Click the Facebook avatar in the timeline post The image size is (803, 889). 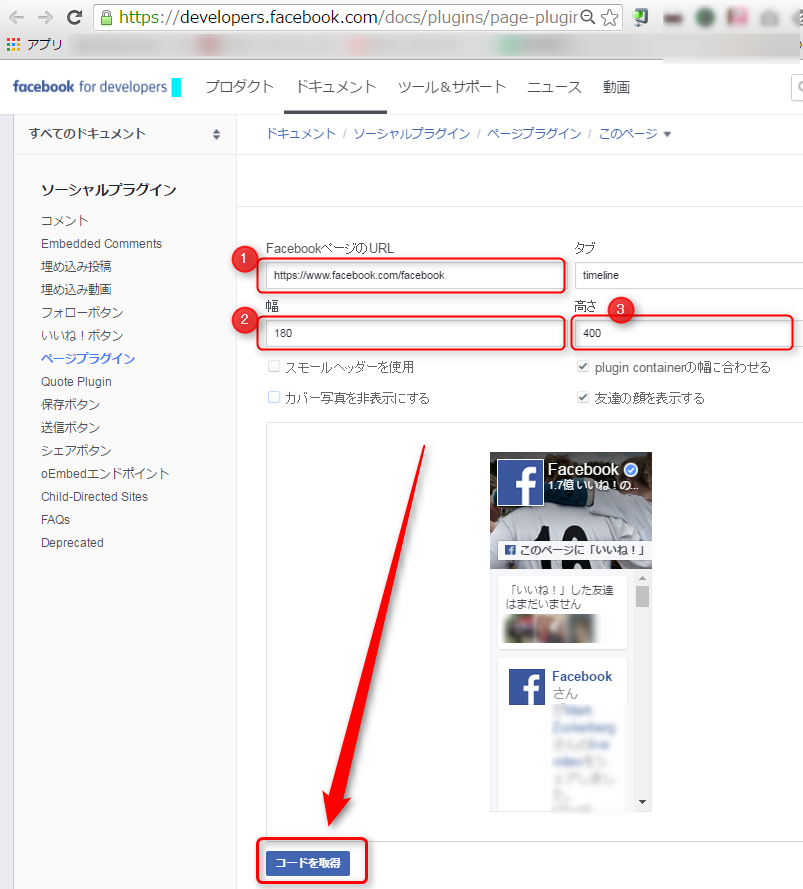click(x=527, y=687)
